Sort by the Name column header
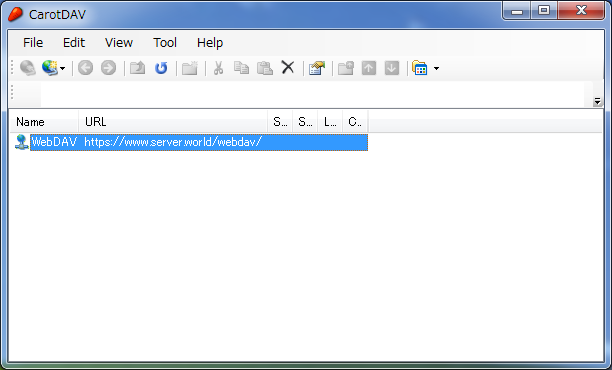The image size is (612, 370). pyautogui.click(x=44, y=122)
